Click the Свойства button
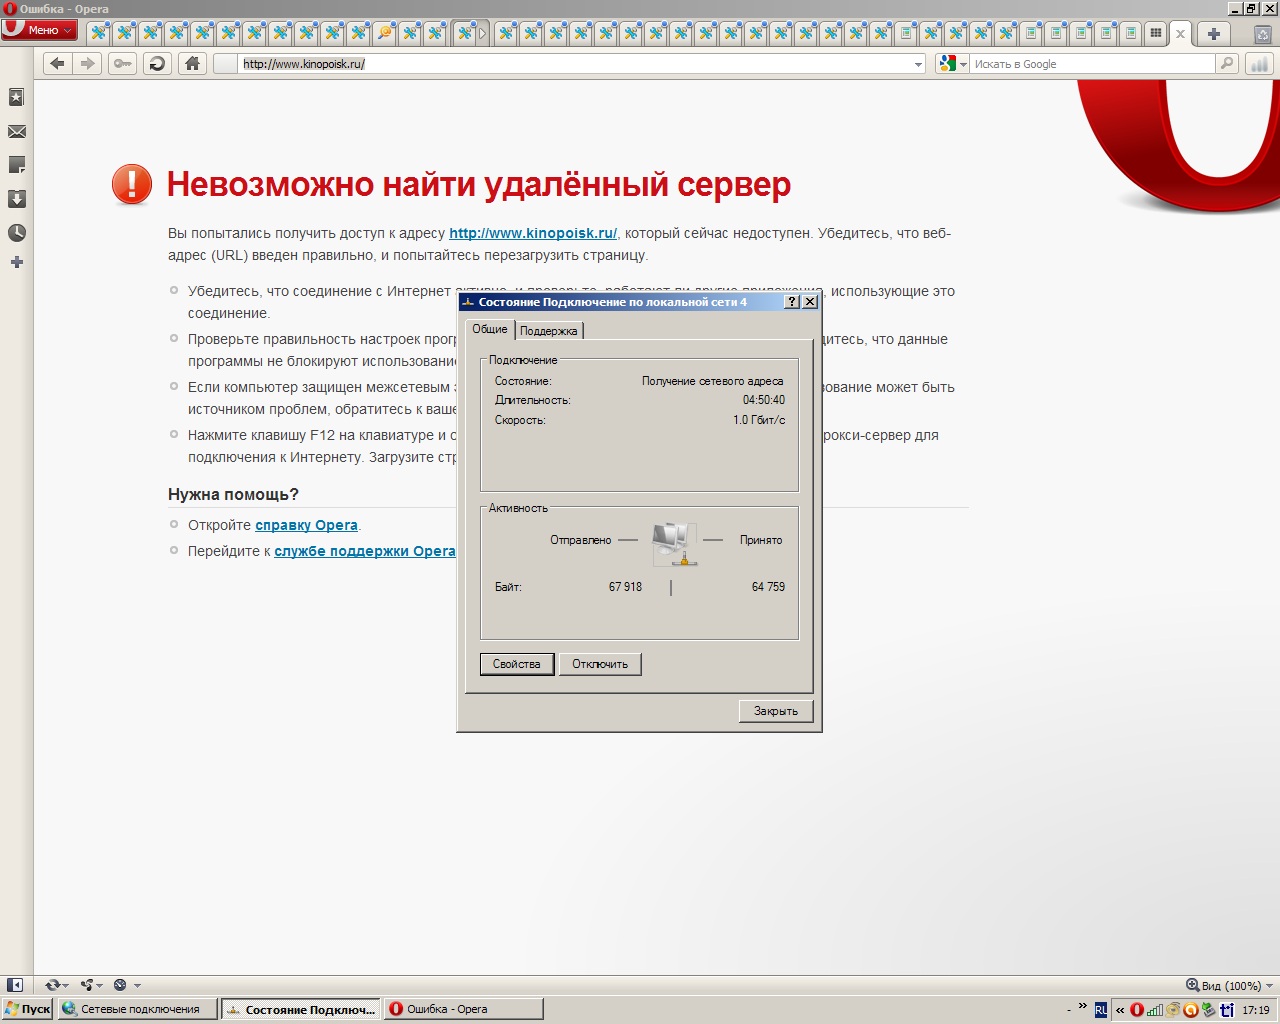1280x1024 pixels. [516, 664]
